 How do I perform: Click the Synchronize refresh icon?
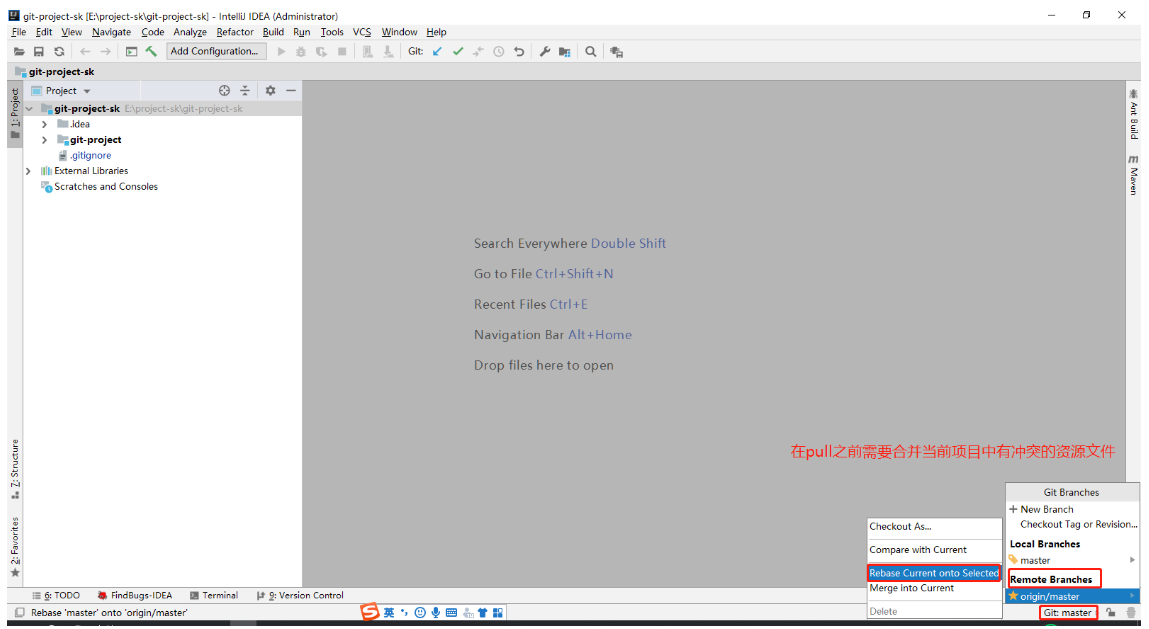tap(59, 51)
